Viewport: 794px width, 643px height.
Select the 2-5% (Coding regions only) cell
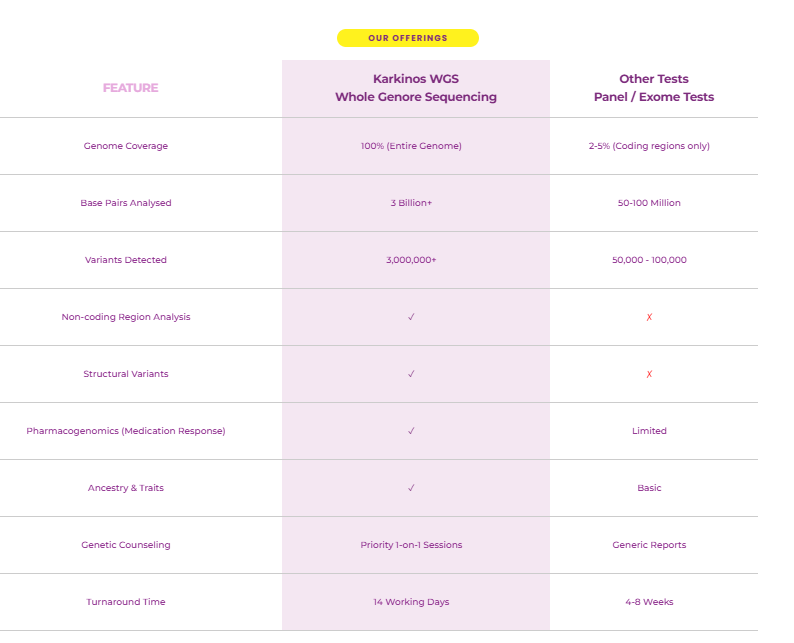click(649, 146)
